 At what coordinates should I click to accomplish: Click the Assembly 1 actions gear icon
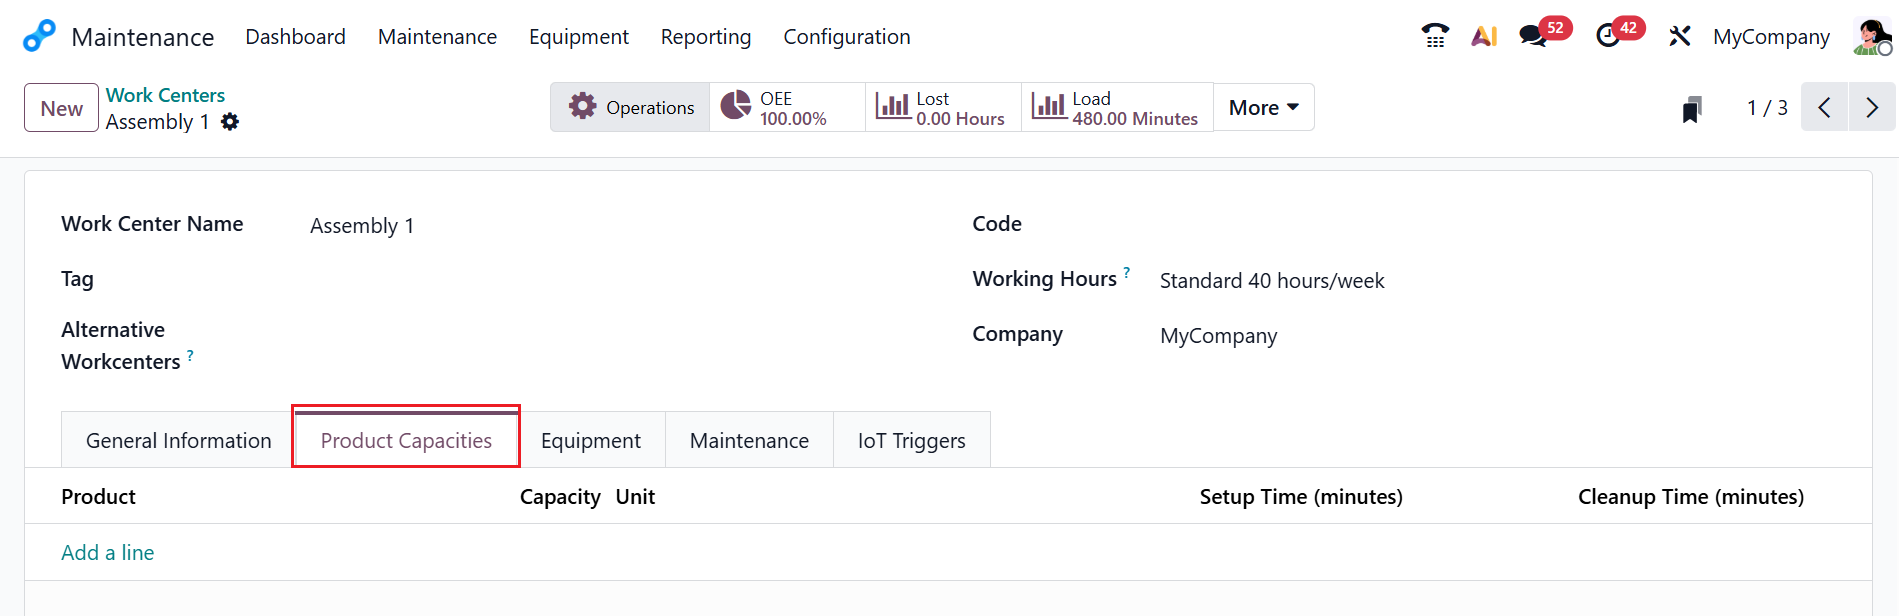tap(230, 122)
